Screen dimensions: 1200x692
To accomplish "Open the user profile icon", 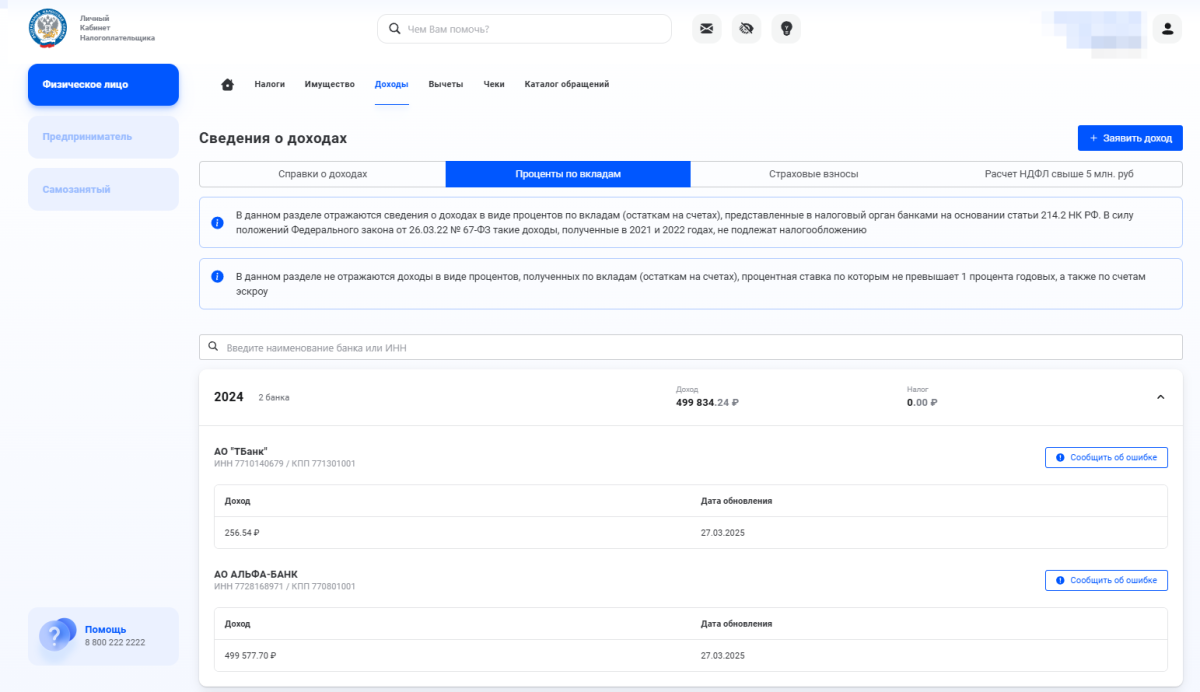I will click(1167, 29).
